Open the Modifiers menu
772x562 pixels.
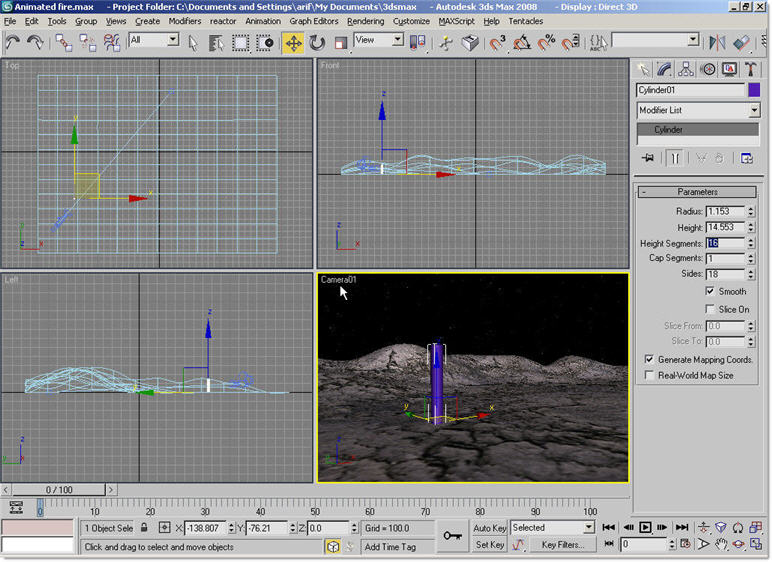click(184, 21)
